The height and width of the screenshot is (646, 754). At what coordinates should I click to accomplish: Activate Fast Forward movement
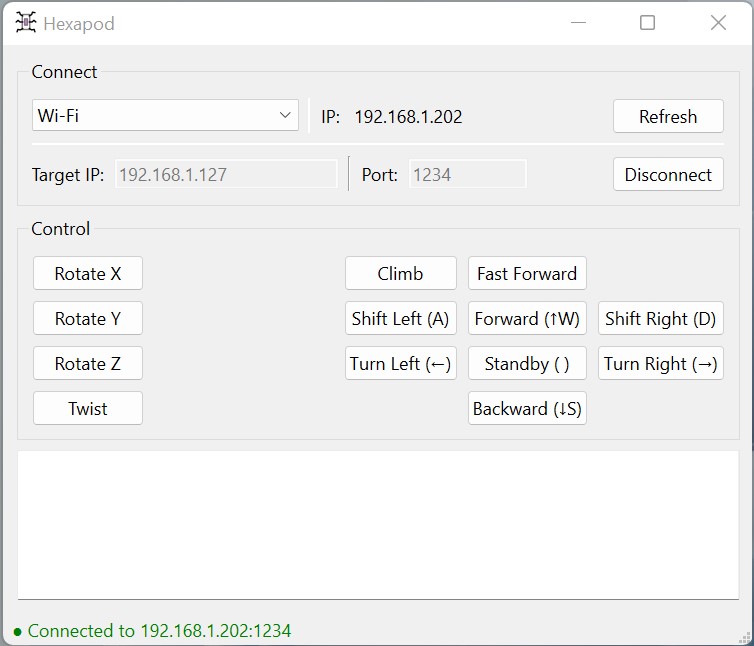click(527, 274)
